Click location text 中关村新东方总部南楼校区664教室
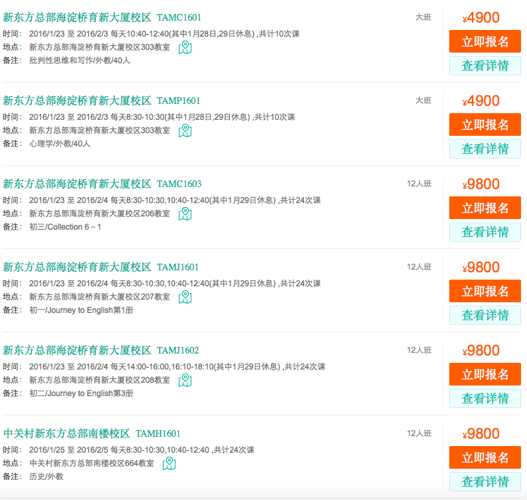This screenshot has height=500, width=527. click(92, 463)
